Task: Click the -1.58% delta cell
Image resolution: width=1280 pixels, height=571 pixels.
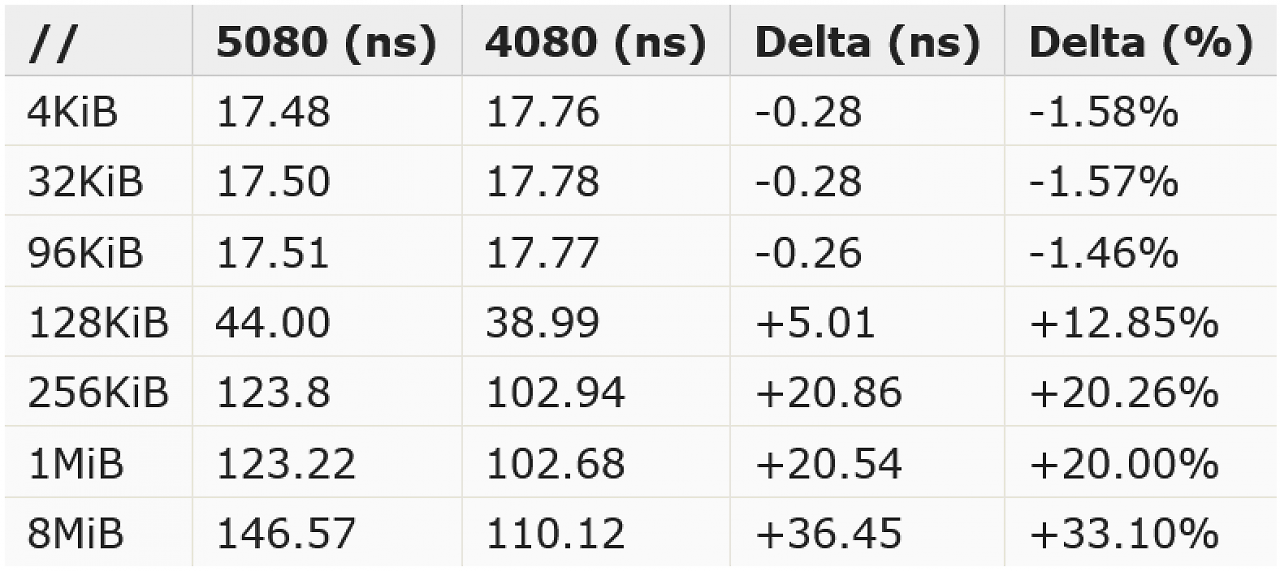Action: [1140, 111]
